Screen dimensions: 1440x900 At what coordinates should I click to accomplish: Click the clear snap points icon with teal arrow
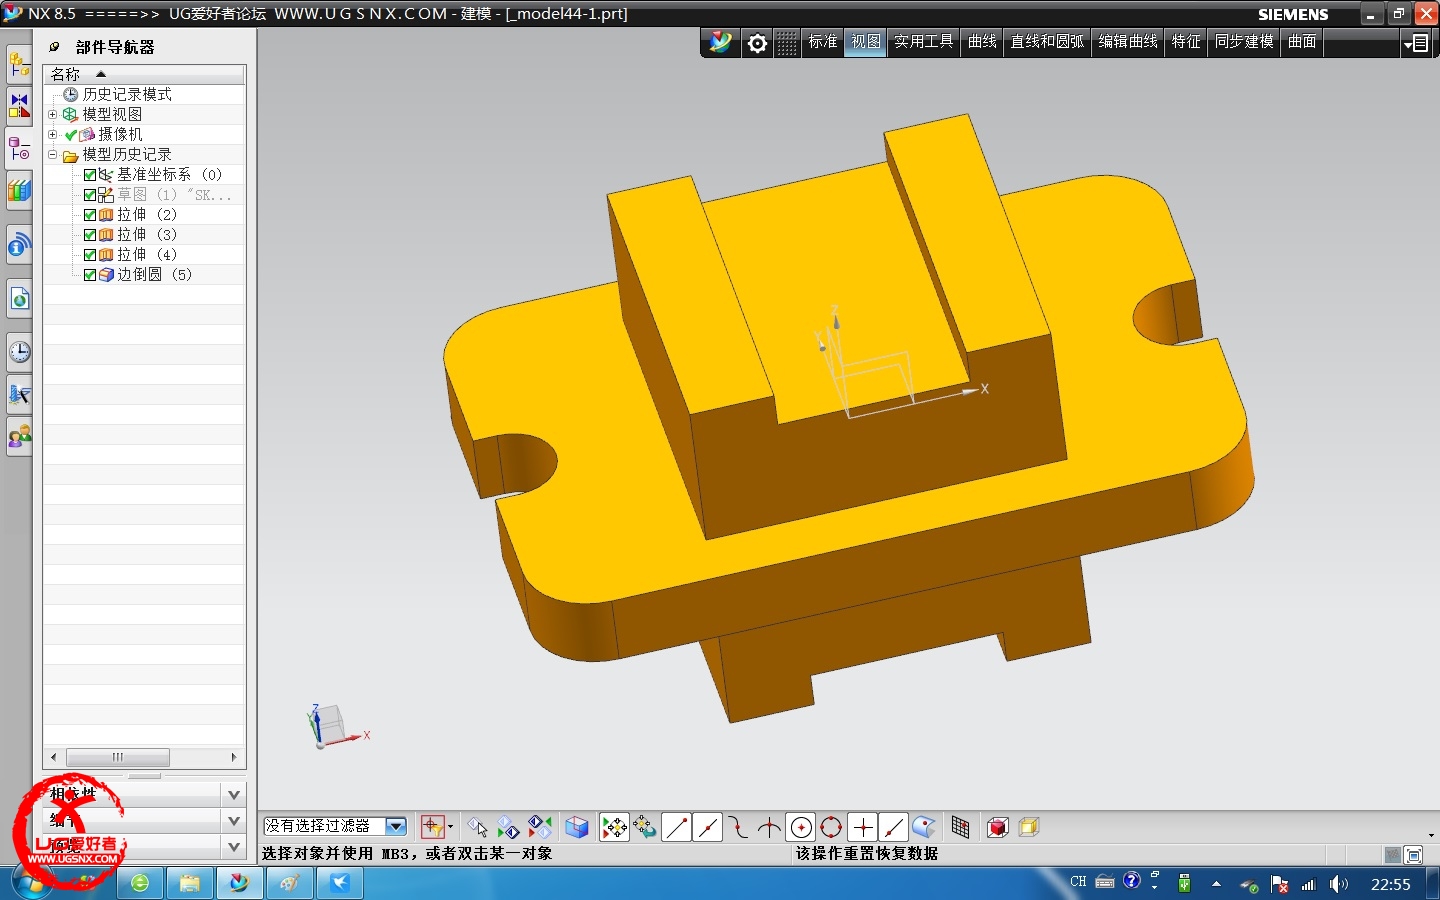coord(645,828)
